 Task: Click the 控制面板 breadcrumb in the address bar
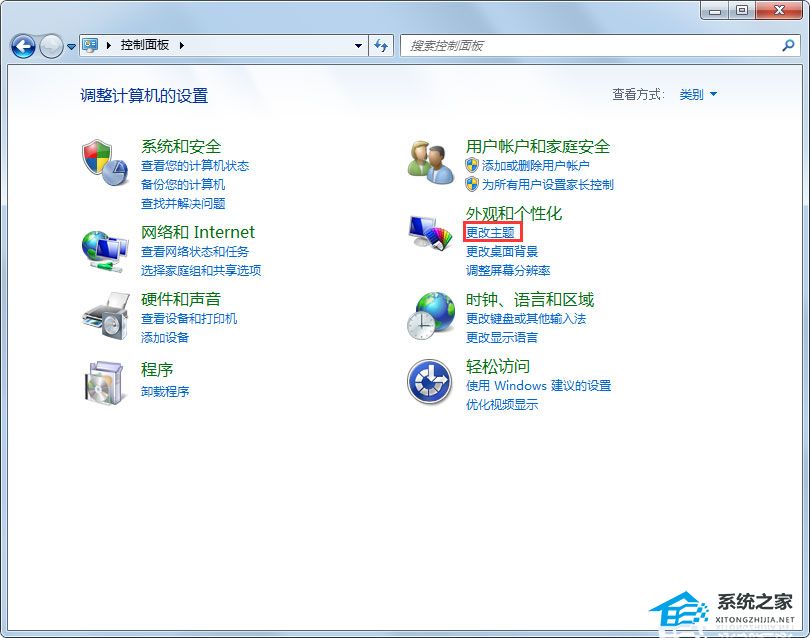[x=145, y=45]
